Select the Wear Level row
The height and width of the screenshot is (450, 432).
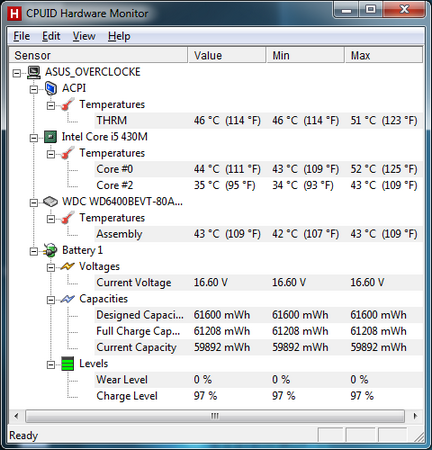tap(259, 380)
